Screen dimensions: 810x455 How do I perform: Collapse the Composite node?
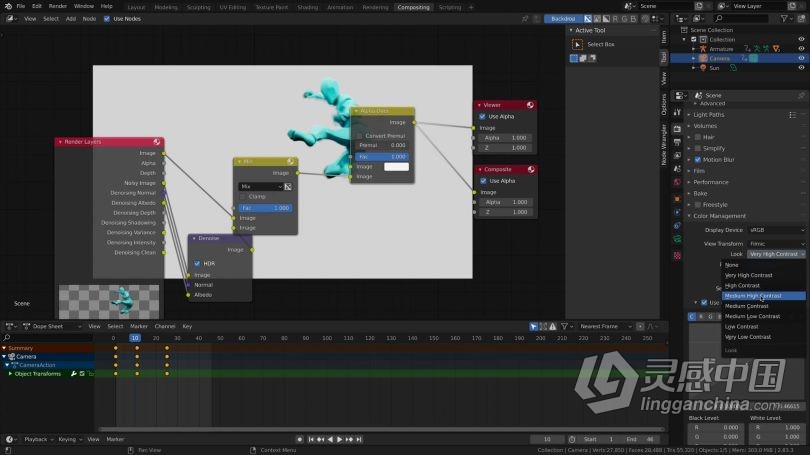coord(480,170)
